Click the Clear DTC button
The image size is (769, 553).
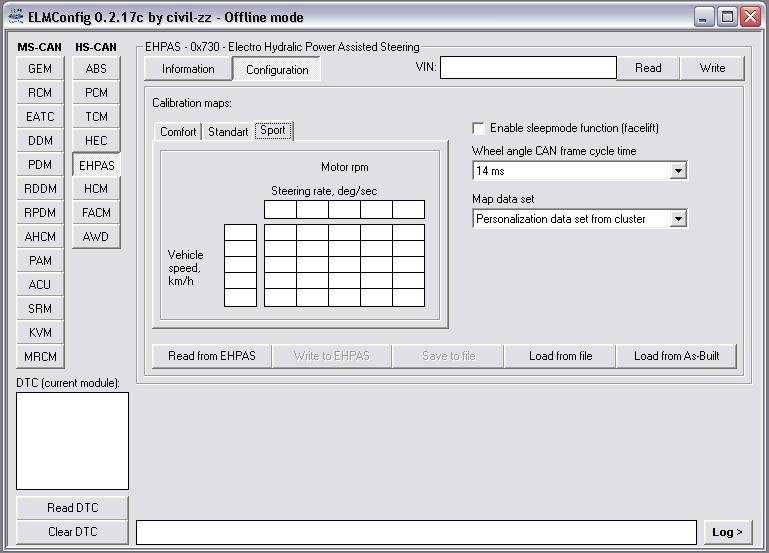pos(73,532)
